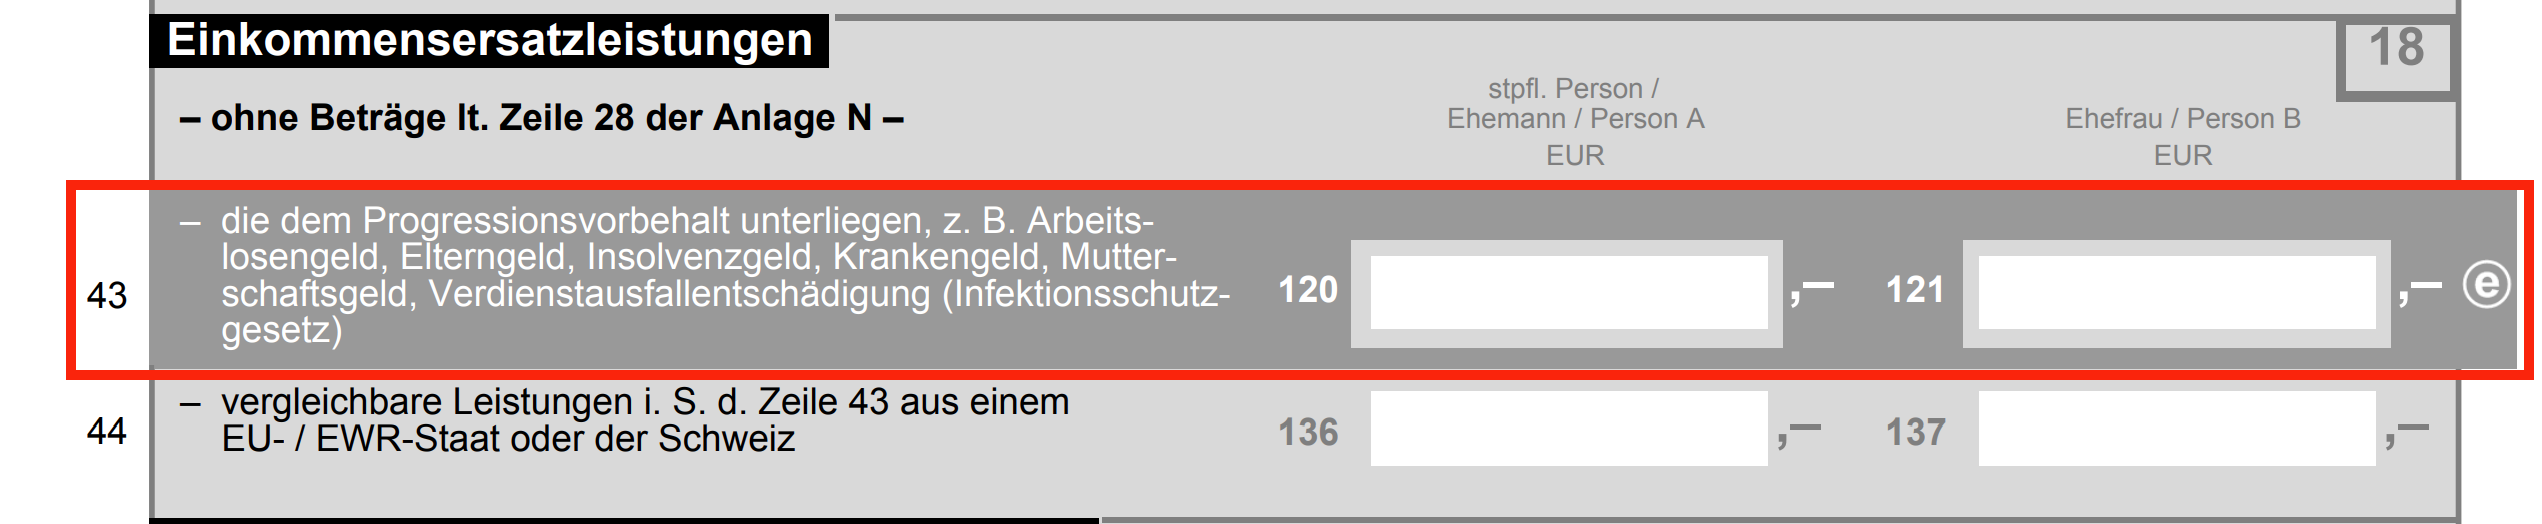Click line number 44 in the margin
This screenshot has width=2542, height=524.
point(107,431)
